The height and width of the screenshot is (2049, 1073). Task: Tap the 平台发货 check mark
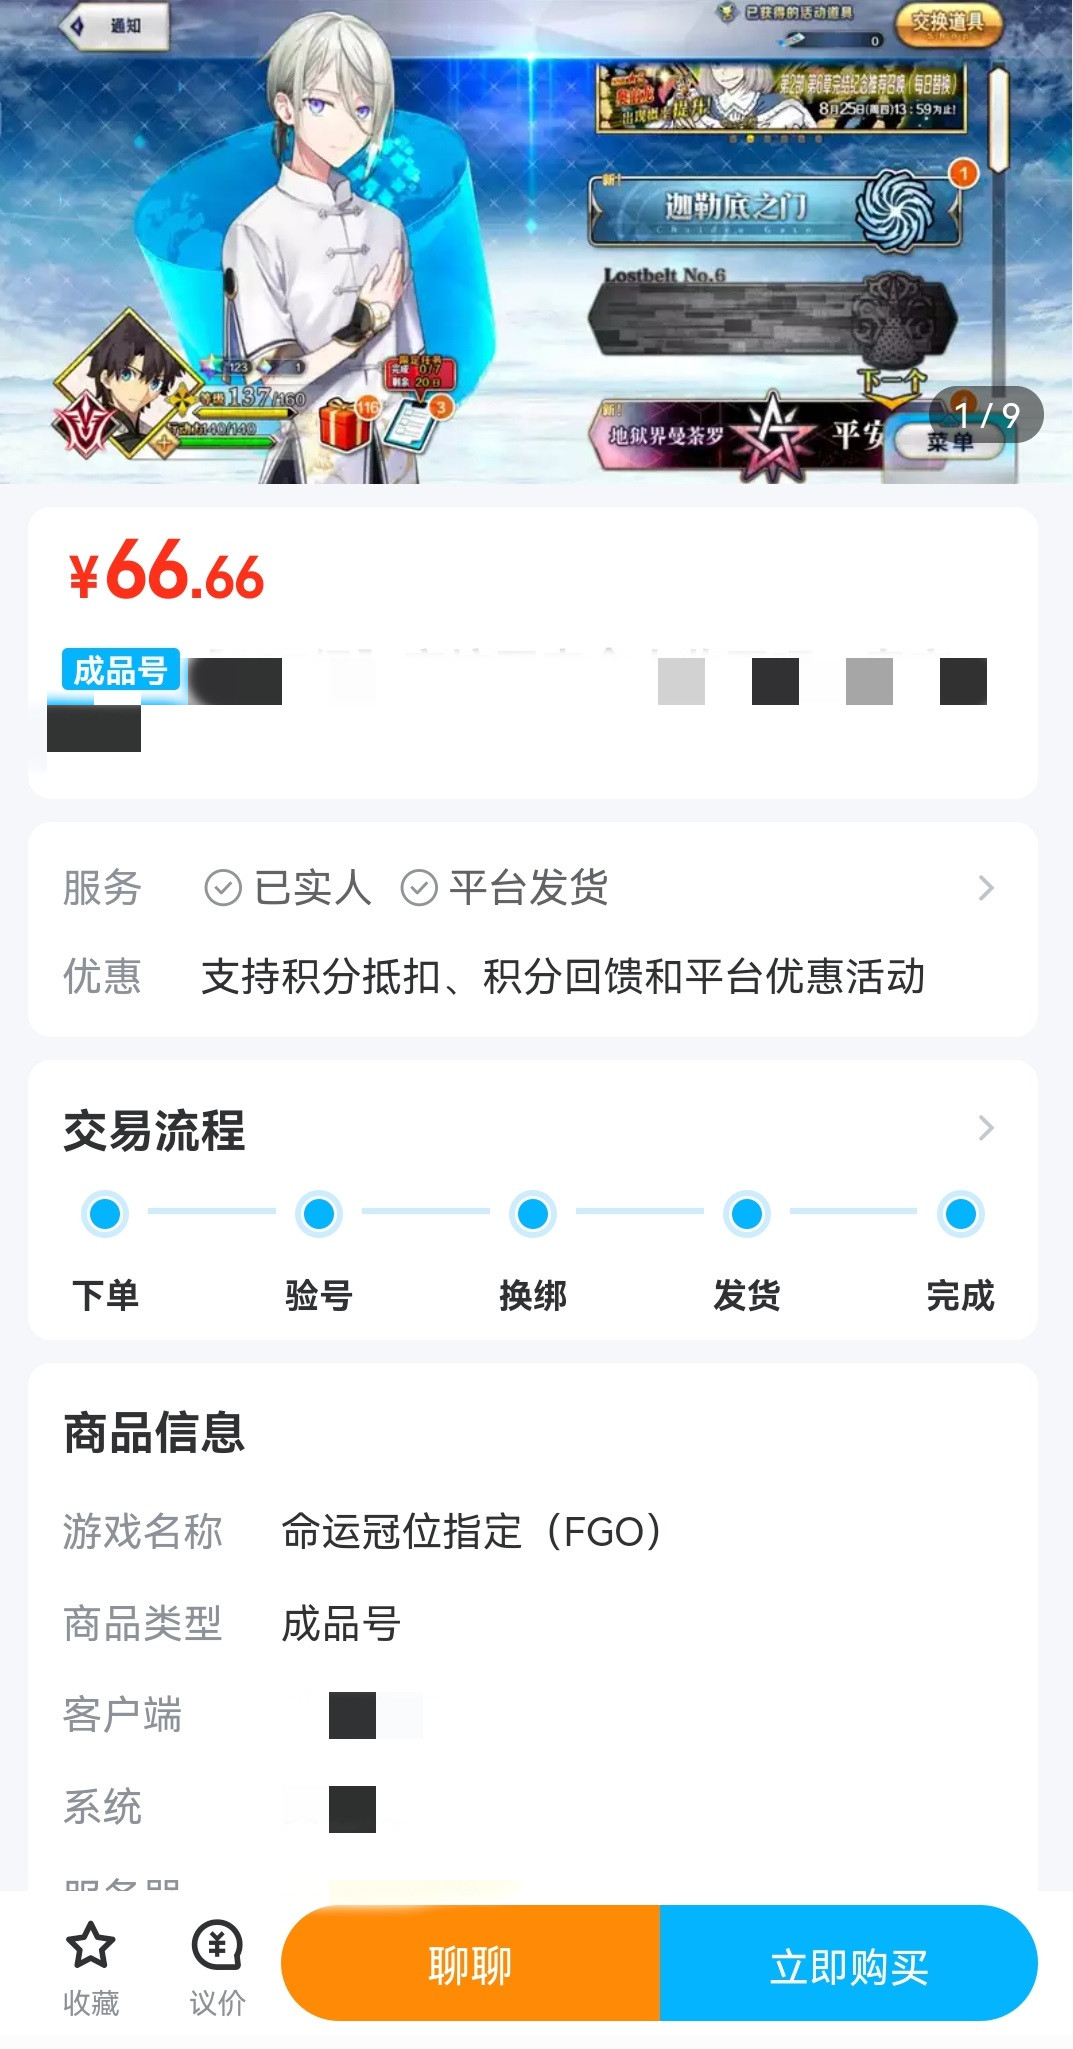pyautogui.click(x=419, y=888)
